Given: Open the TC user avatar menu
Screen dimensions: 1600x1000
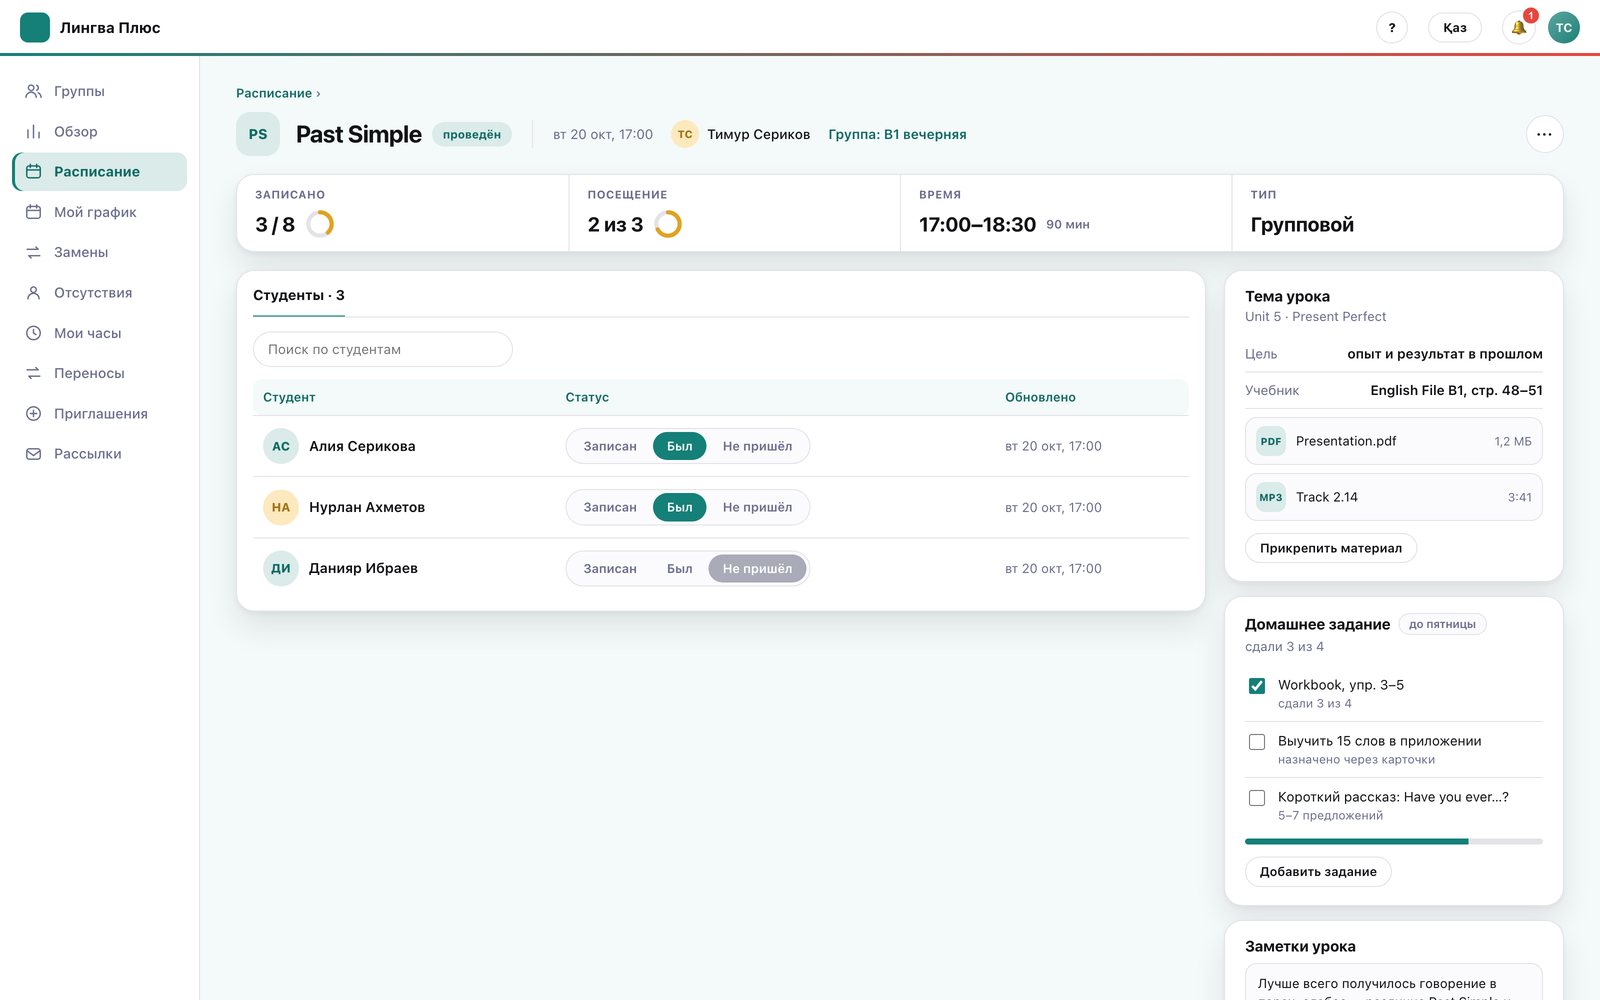Looking at the screenshot, I should coord(1563,28).
